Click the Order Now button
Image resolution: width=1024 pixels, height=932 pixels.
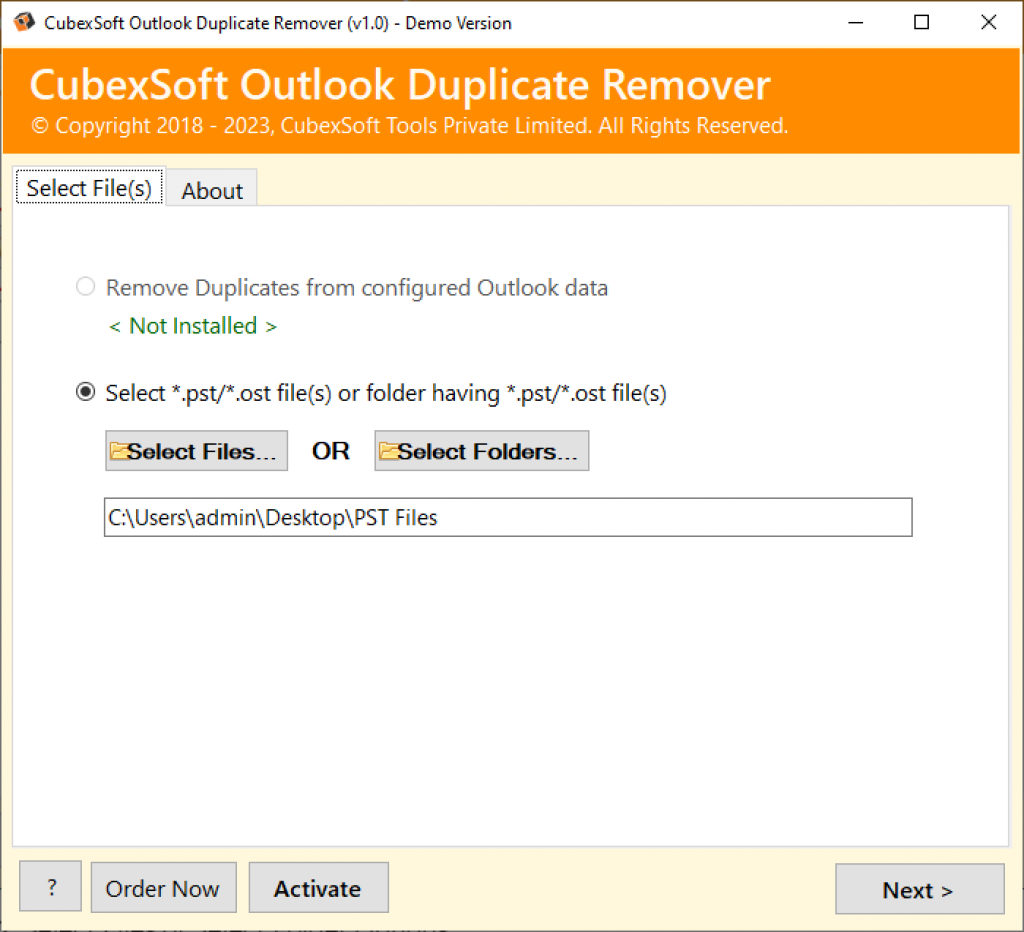point(163,887)
